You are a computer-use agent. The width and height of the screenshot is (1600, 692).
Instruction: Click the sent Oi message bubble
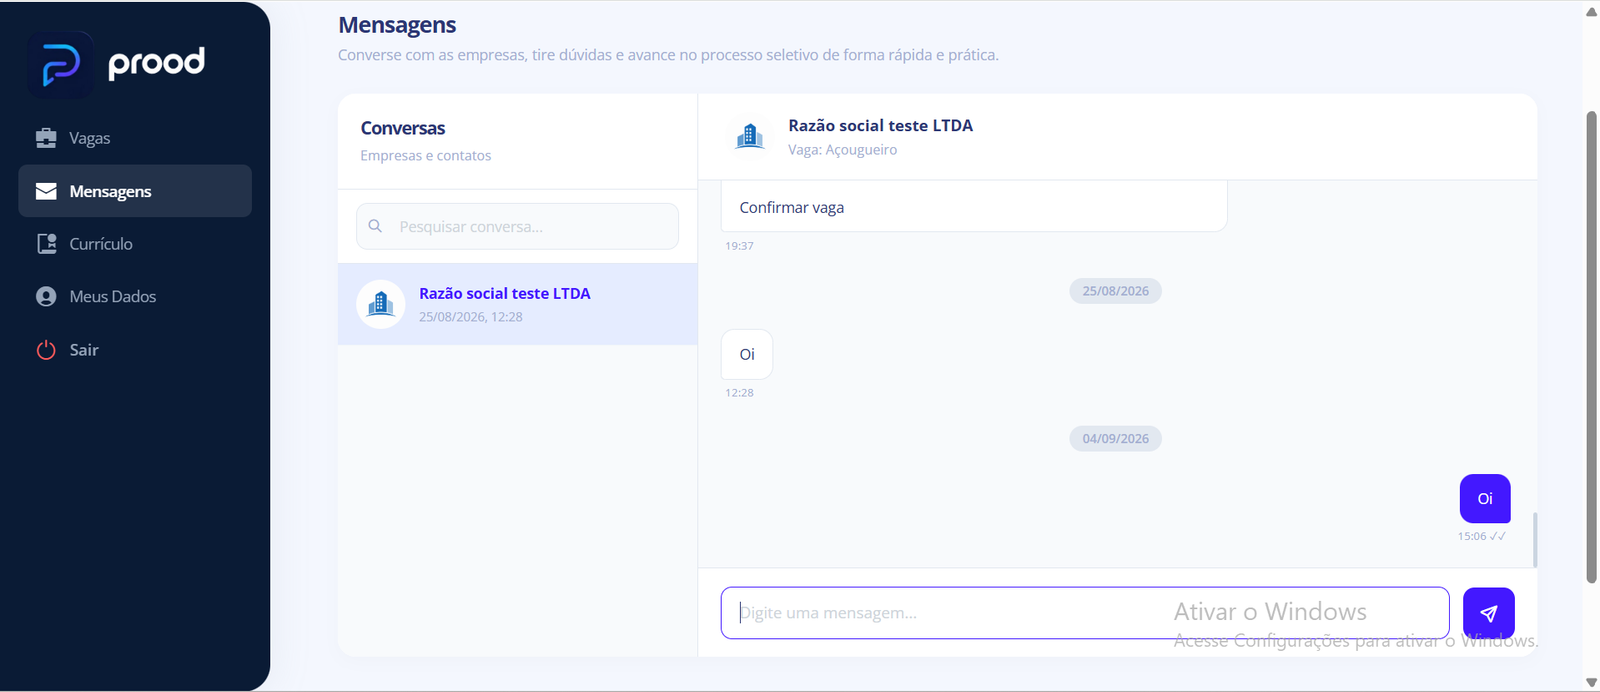click(1485, 498)
